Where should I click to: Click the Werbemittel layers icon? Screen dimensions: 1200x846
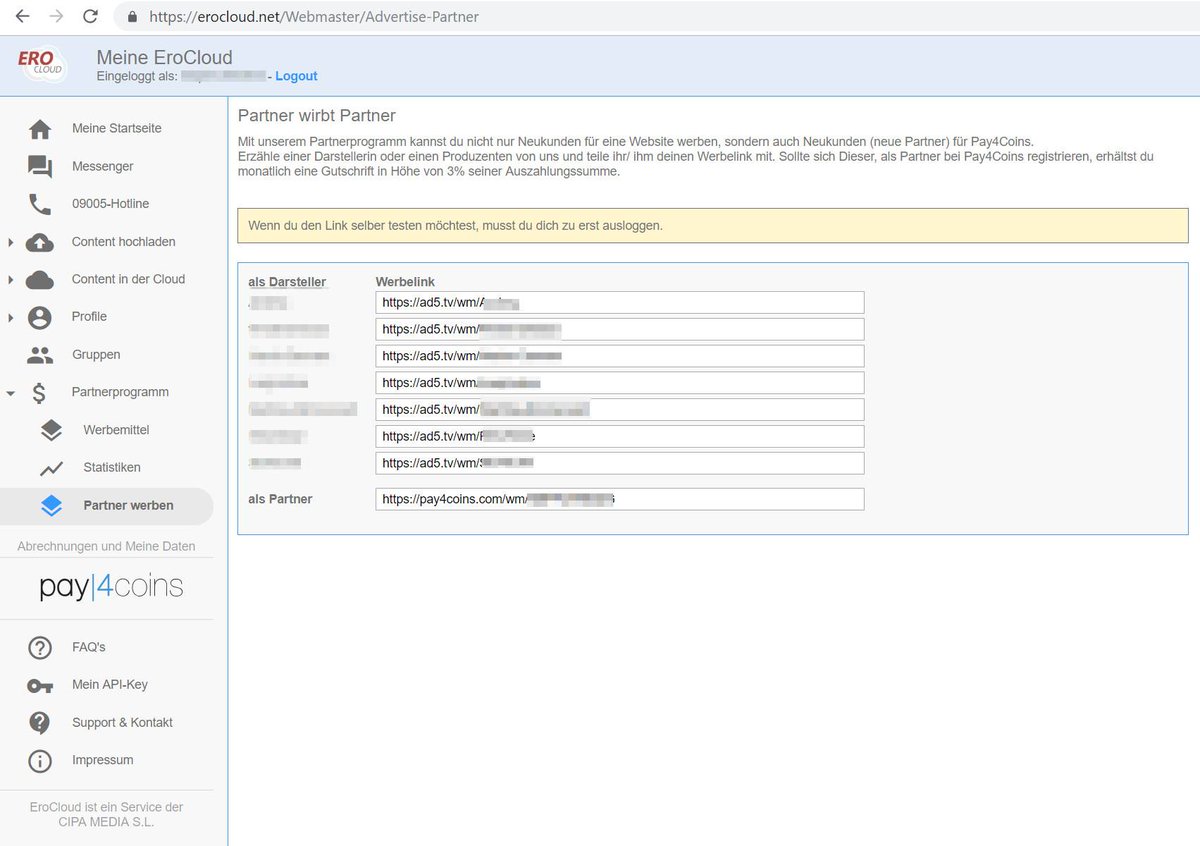51,430
